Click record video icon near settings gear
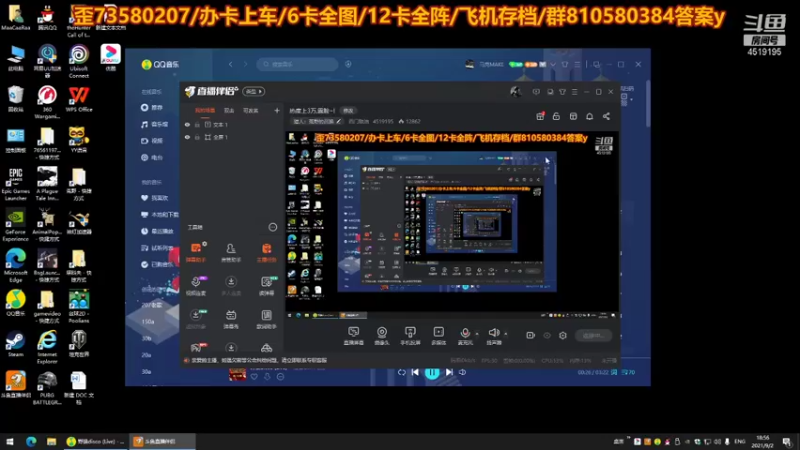Screen dimensions: 800x450 (x=531, y=335)
